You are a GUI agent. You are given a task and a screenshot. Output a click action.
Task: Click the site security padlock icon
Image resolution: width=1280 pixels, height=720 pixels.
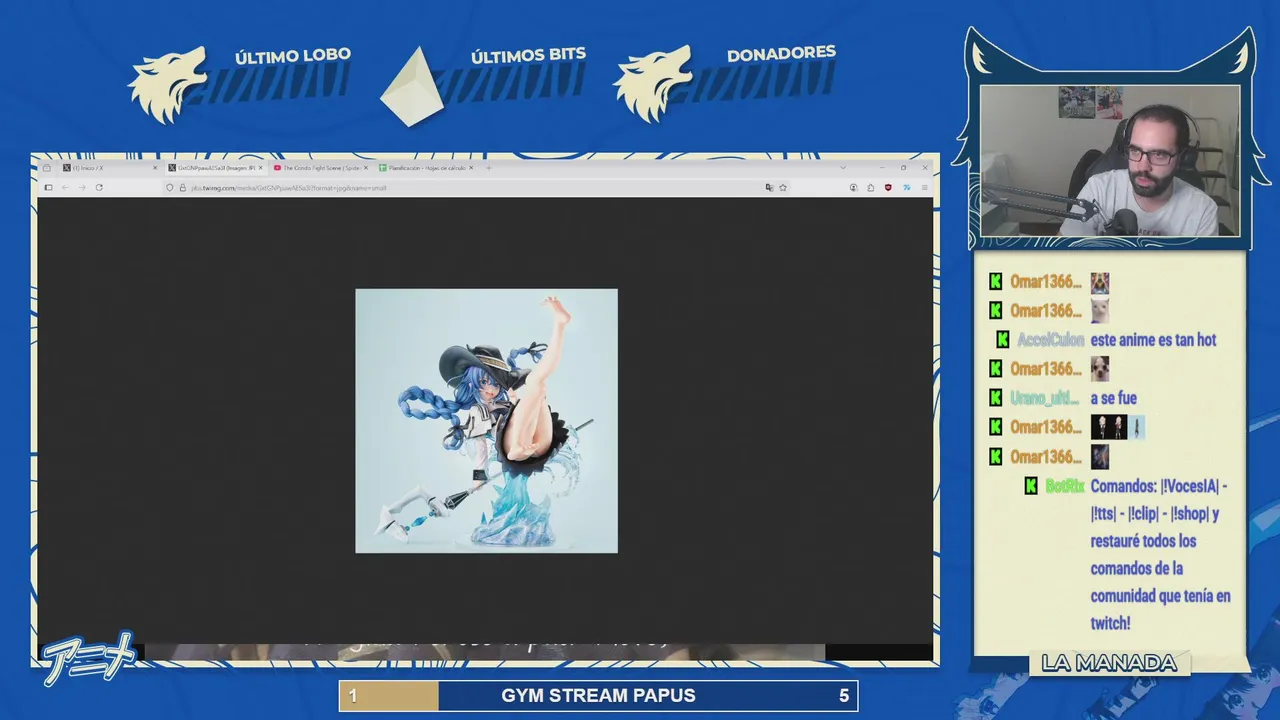[182, 188]
